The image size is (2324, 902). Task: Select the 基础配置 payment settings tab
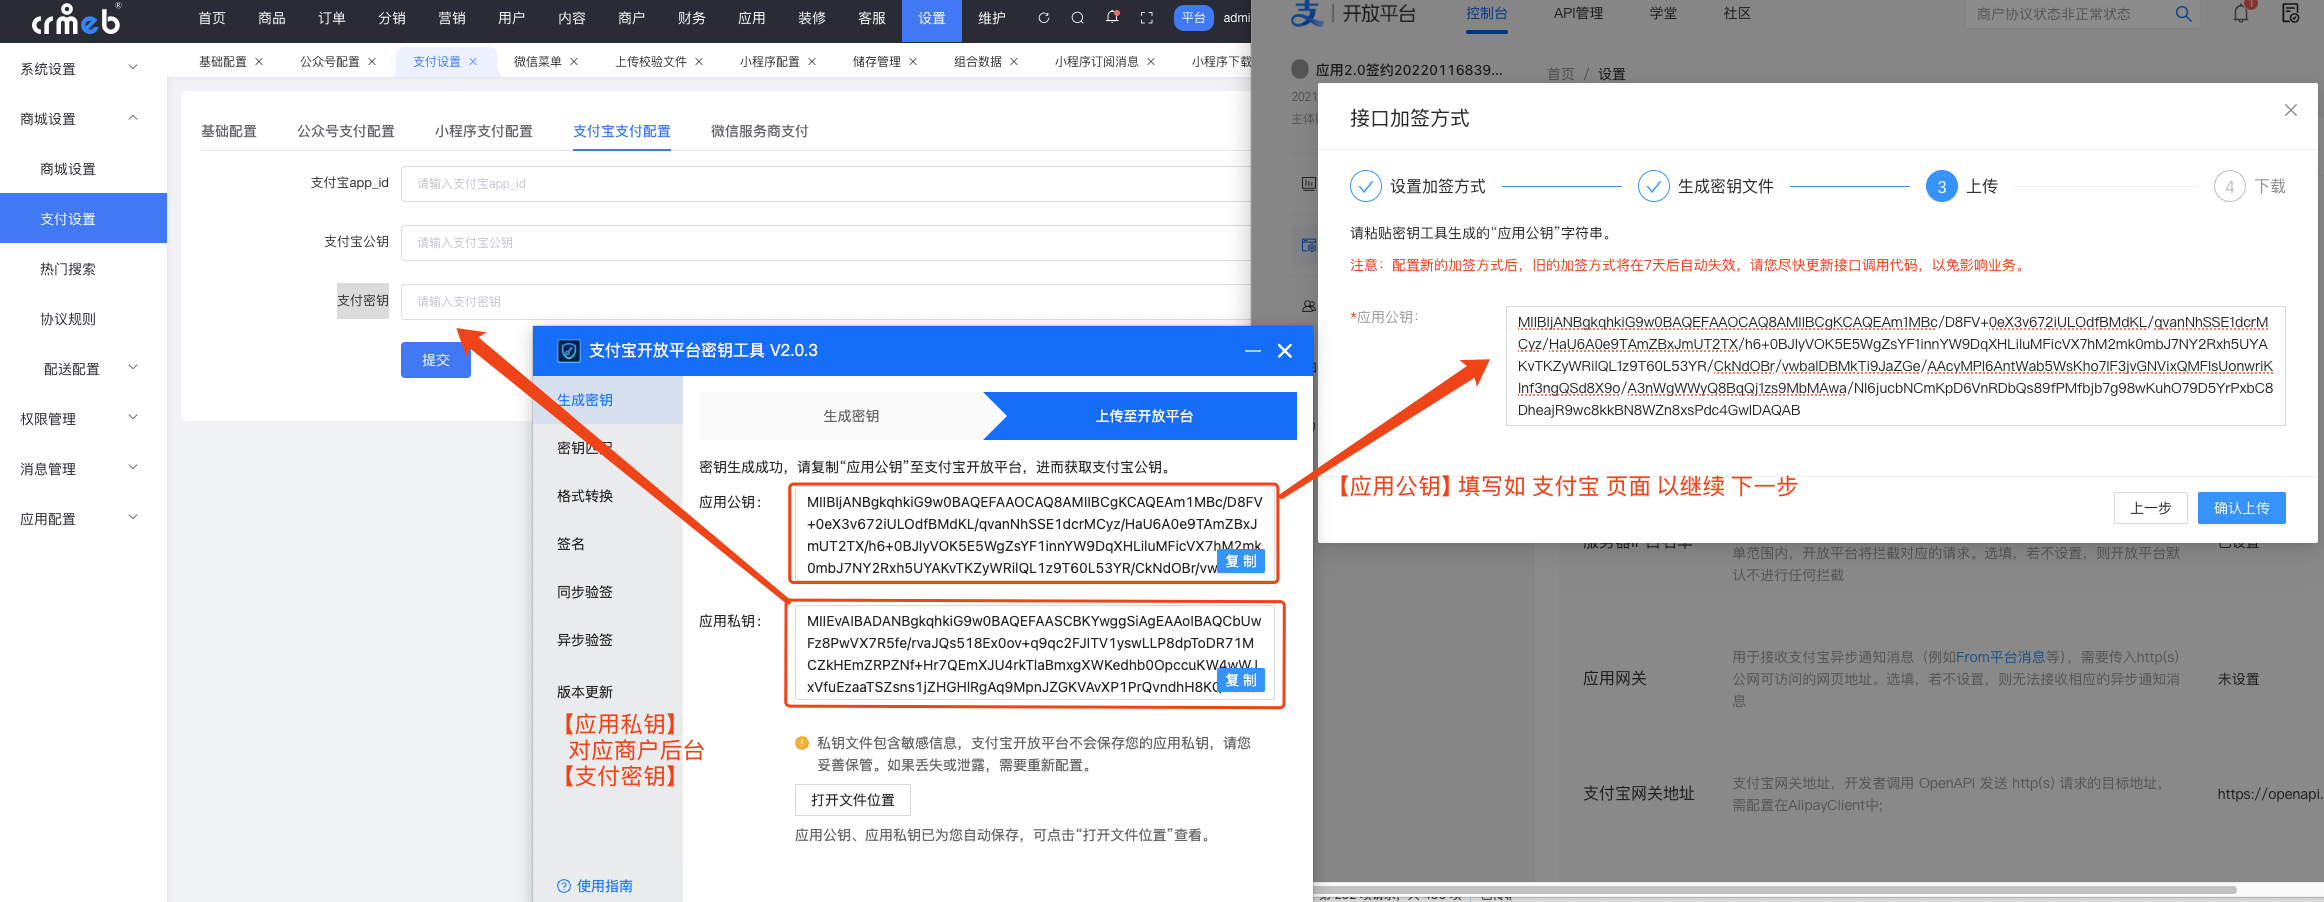coord(229,131)
